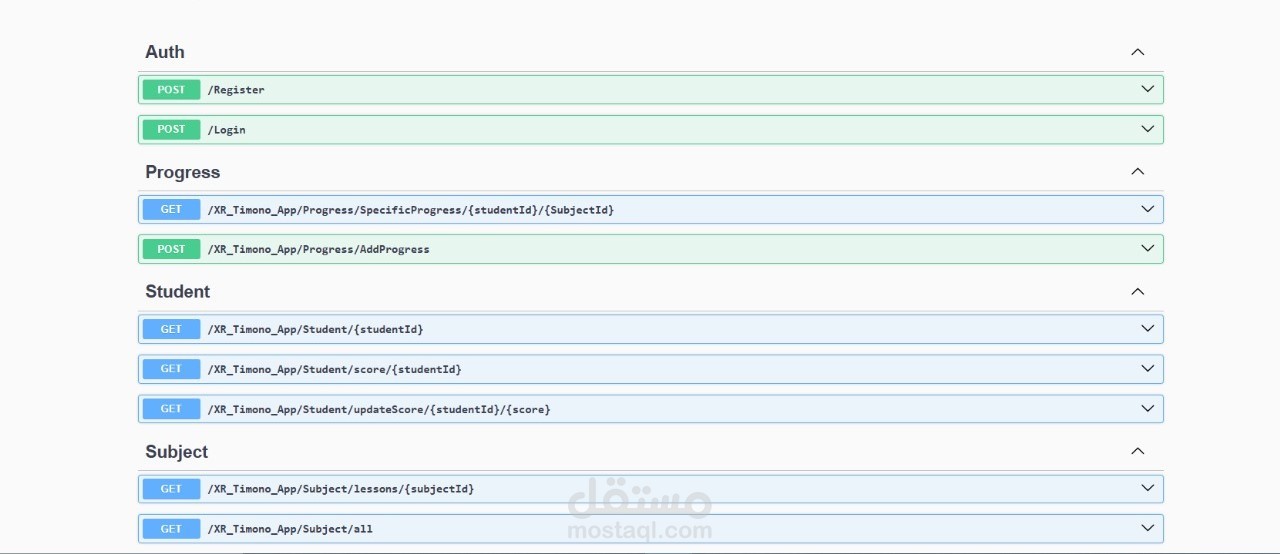Screen dimensions: 1280x554
Task: Click the GET badge for Subject/lessons
Action: coord(171,489)
